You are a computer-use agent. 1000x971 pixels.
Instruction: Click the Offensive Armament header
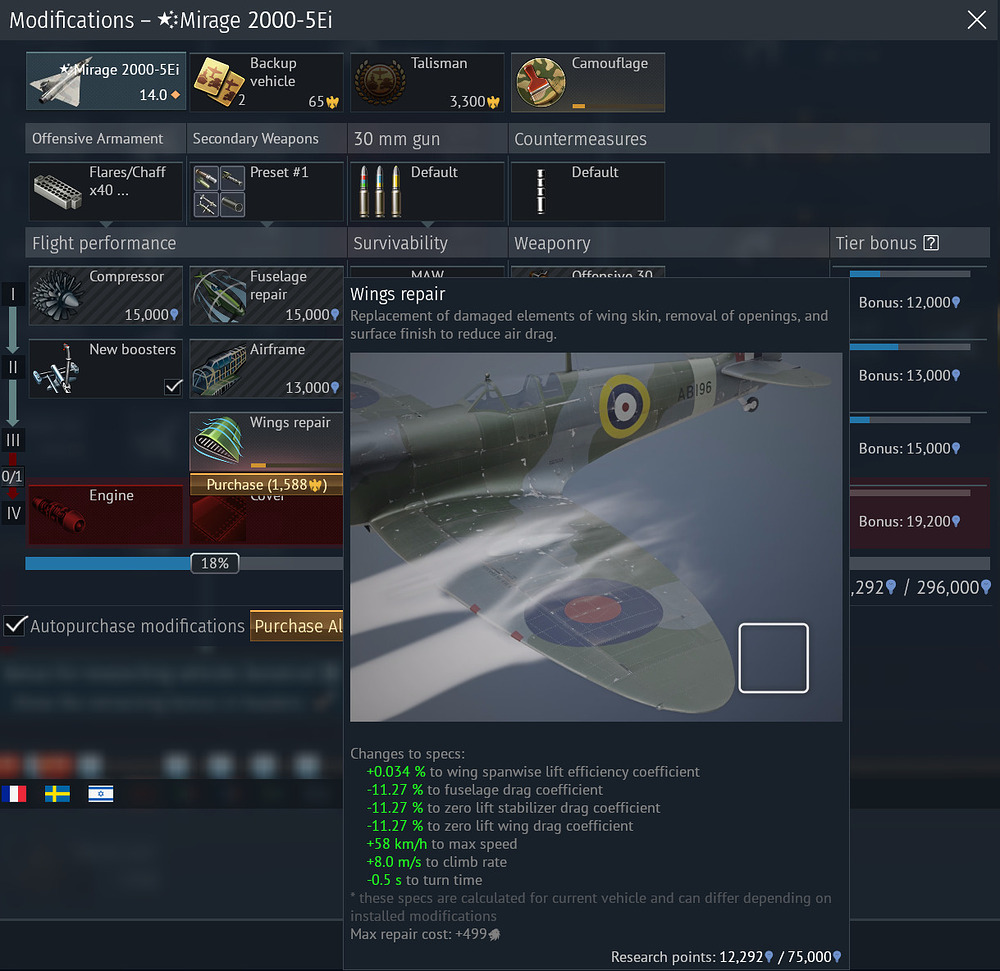click(106, 138)
